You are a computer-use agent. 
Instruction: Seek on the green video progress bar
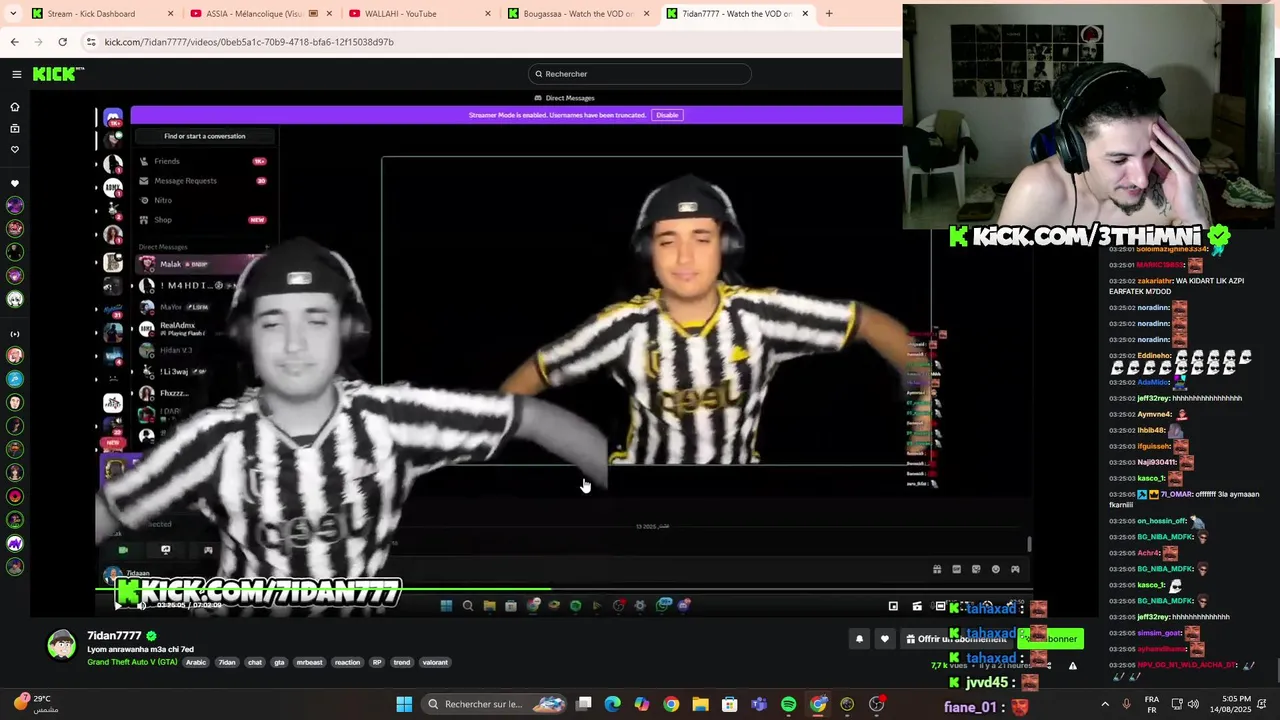(563, 589)
